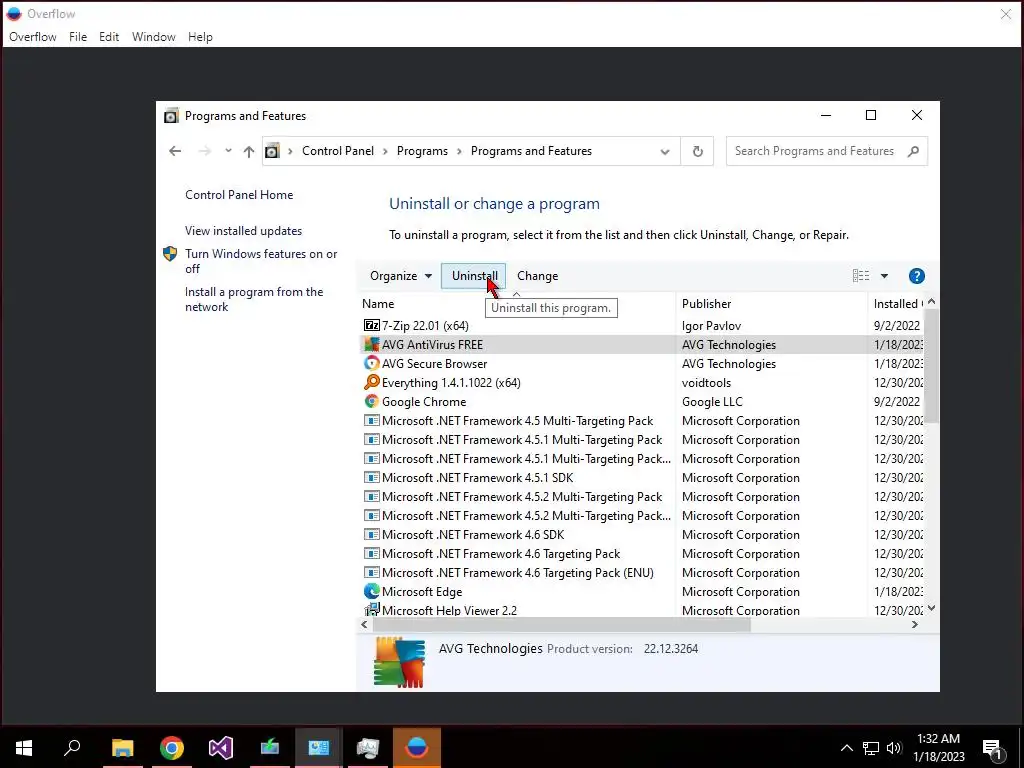Click Install a program from the network

tap(253, 299)
